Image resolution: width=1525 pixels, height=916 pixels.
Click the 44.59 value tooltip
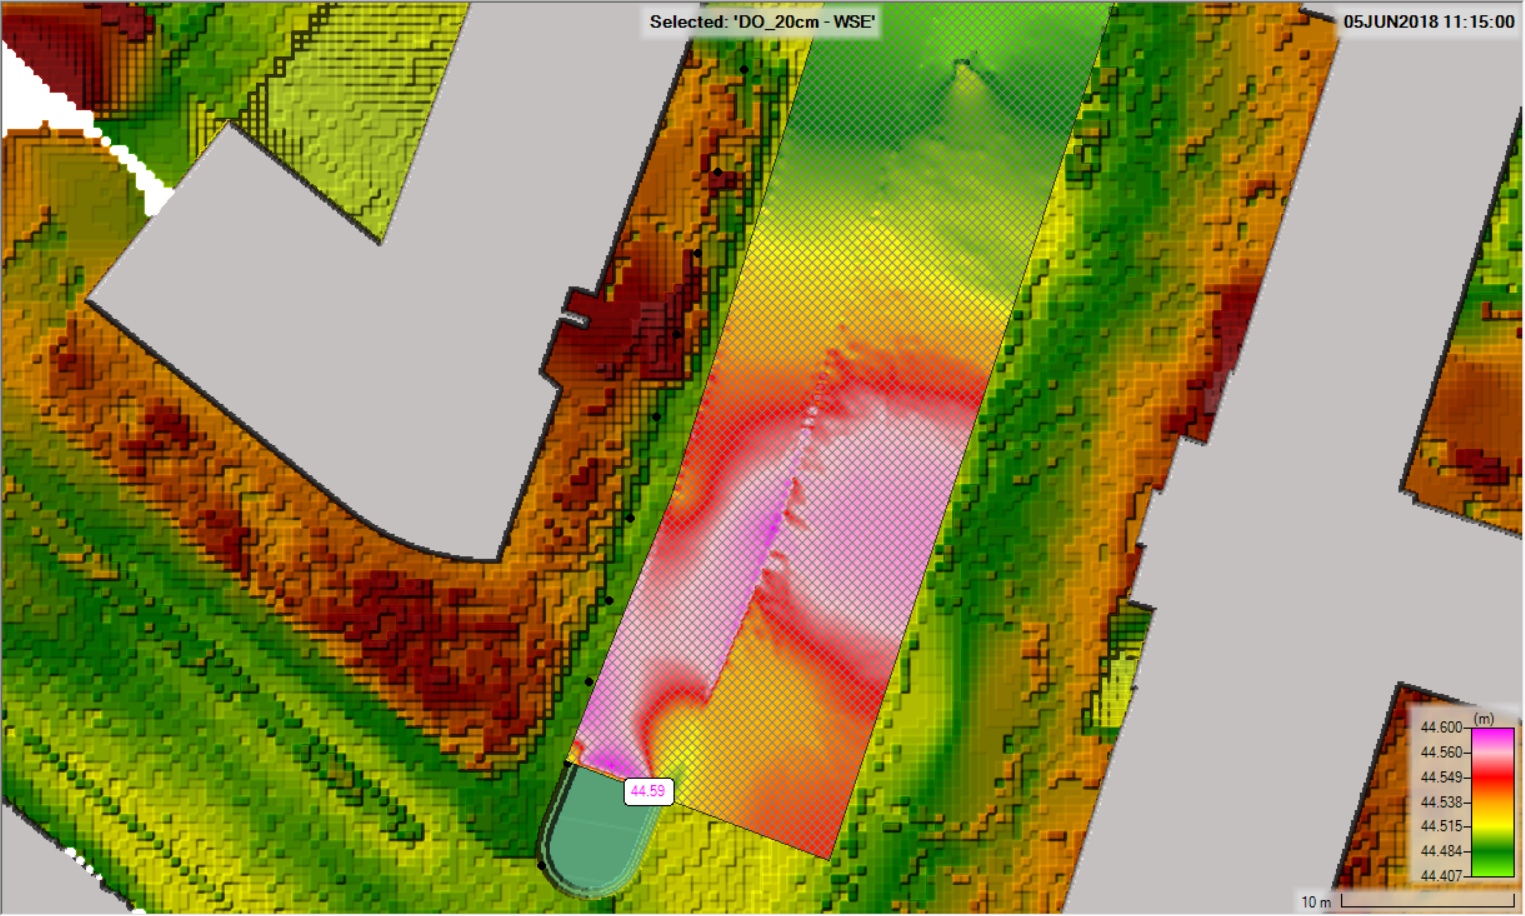[x=648, y=791]
